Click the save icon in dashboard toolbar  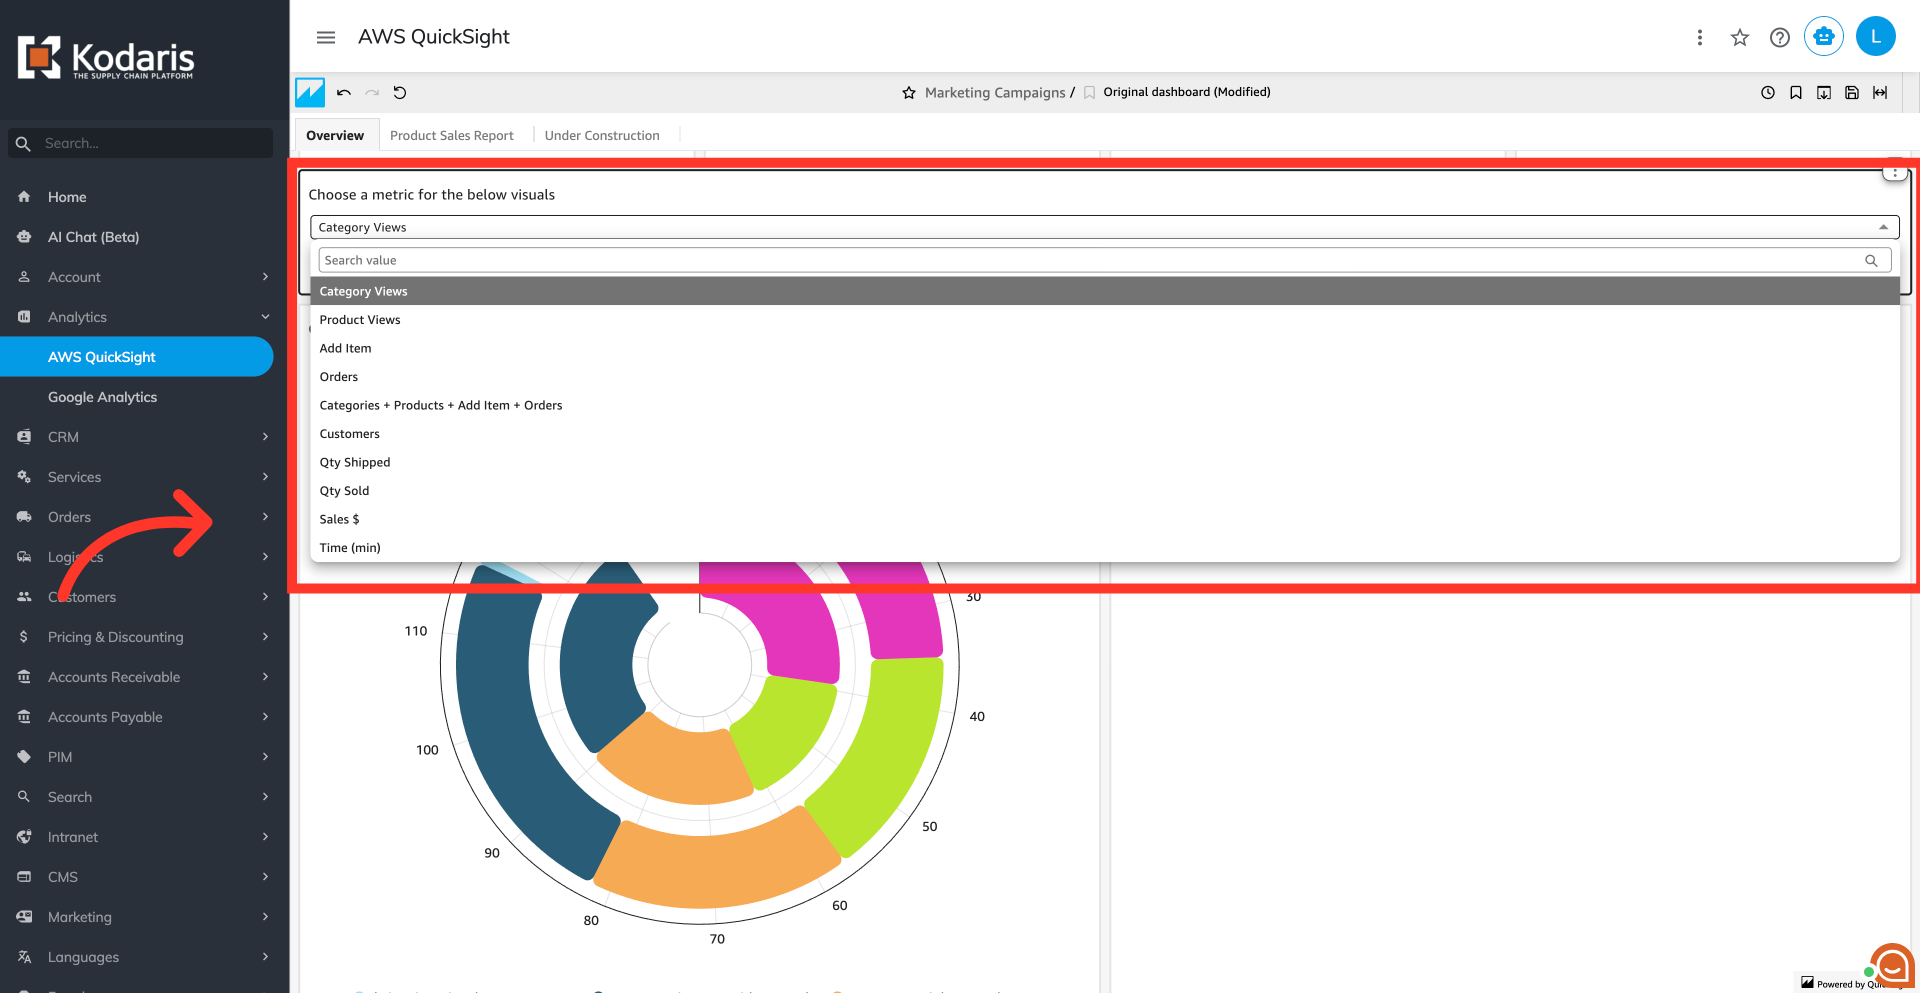click(1852, 92)
